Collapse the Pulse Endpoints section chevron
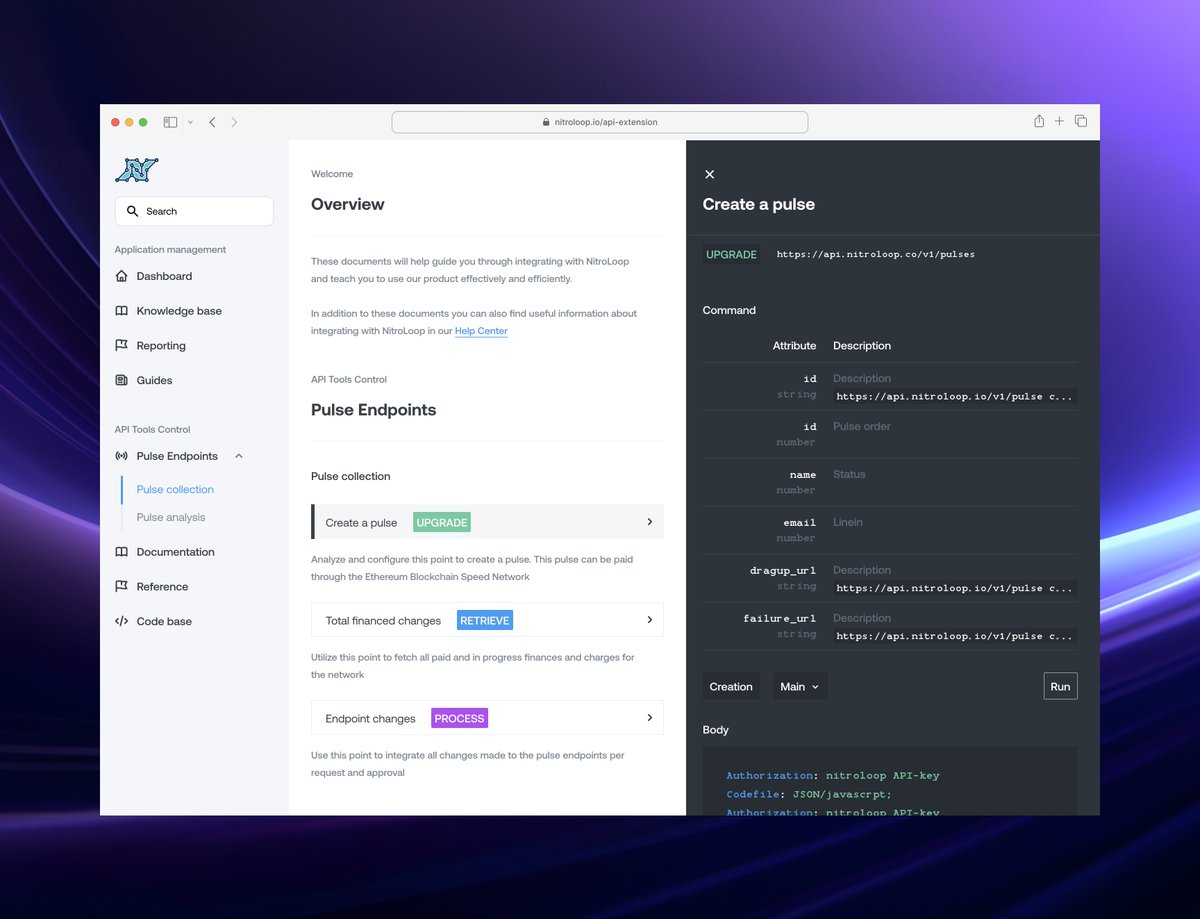 (x=238, y=456)
